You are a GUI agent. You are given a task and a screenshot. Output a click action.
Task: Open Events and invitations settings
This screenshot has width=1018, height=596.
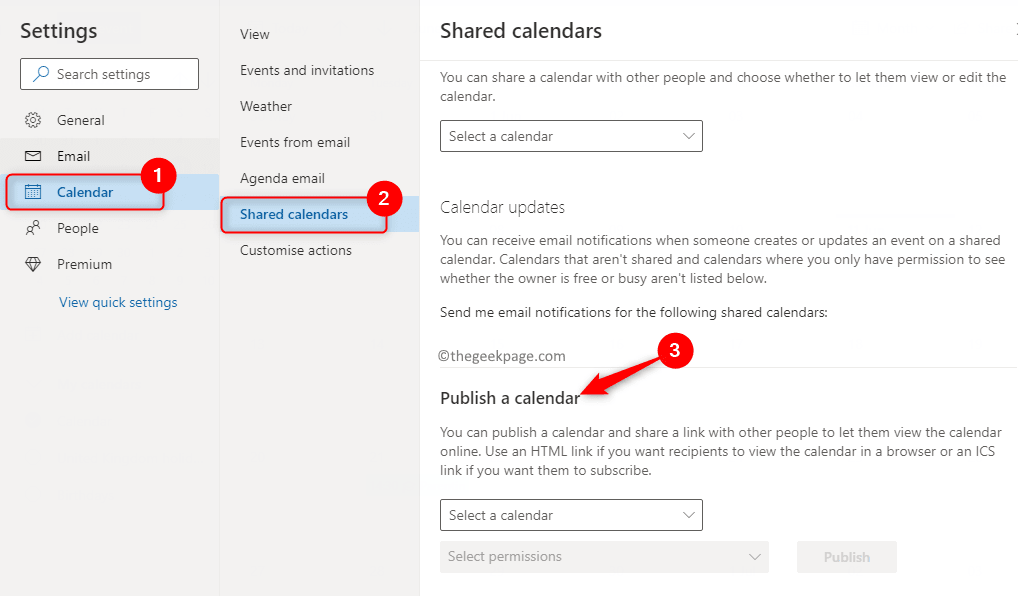[x=306, y=70]
